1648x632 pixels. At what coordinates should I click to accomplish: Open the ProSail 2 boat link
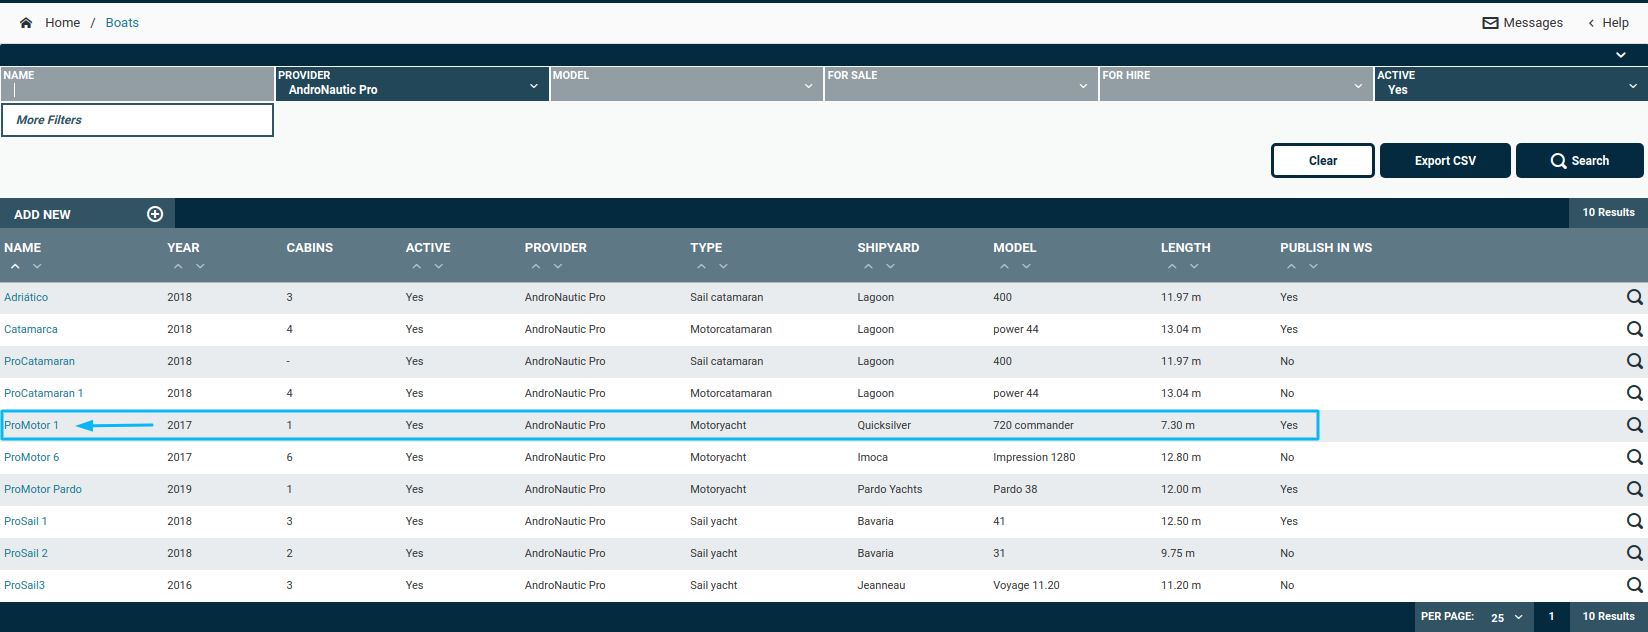26,553
